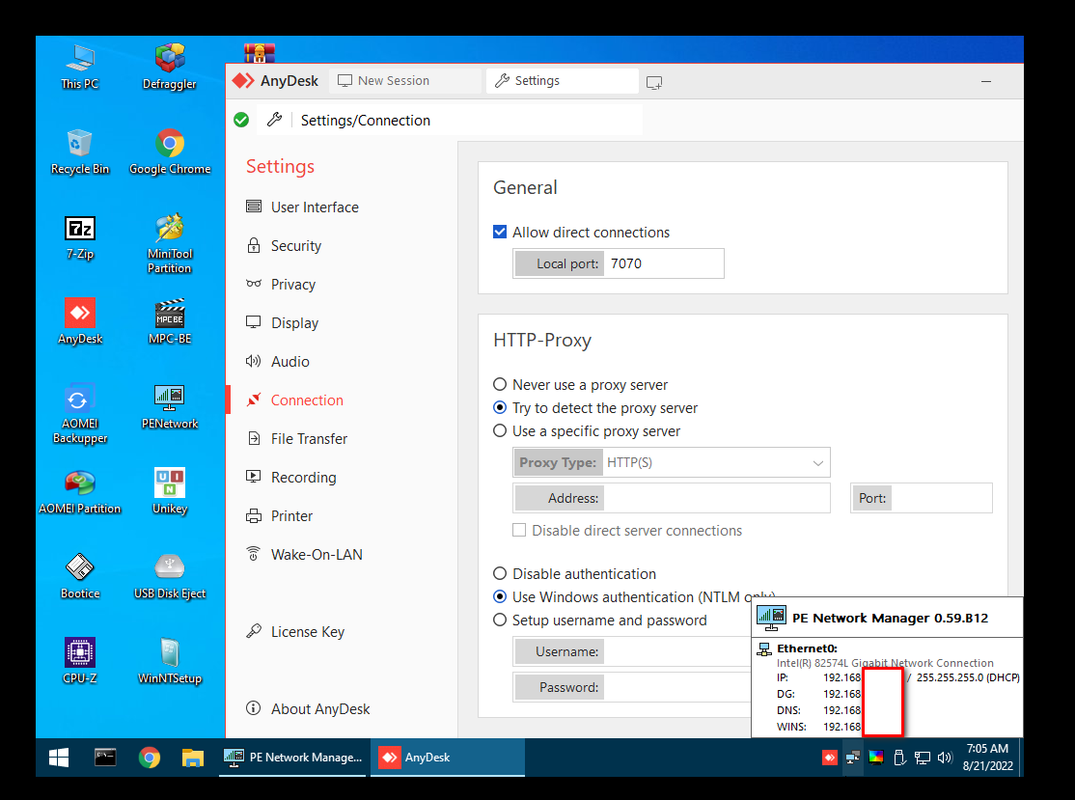Click AnyDesk taskbar button
The height and width of the screenshot is (800, 1075).
[447, 757]
